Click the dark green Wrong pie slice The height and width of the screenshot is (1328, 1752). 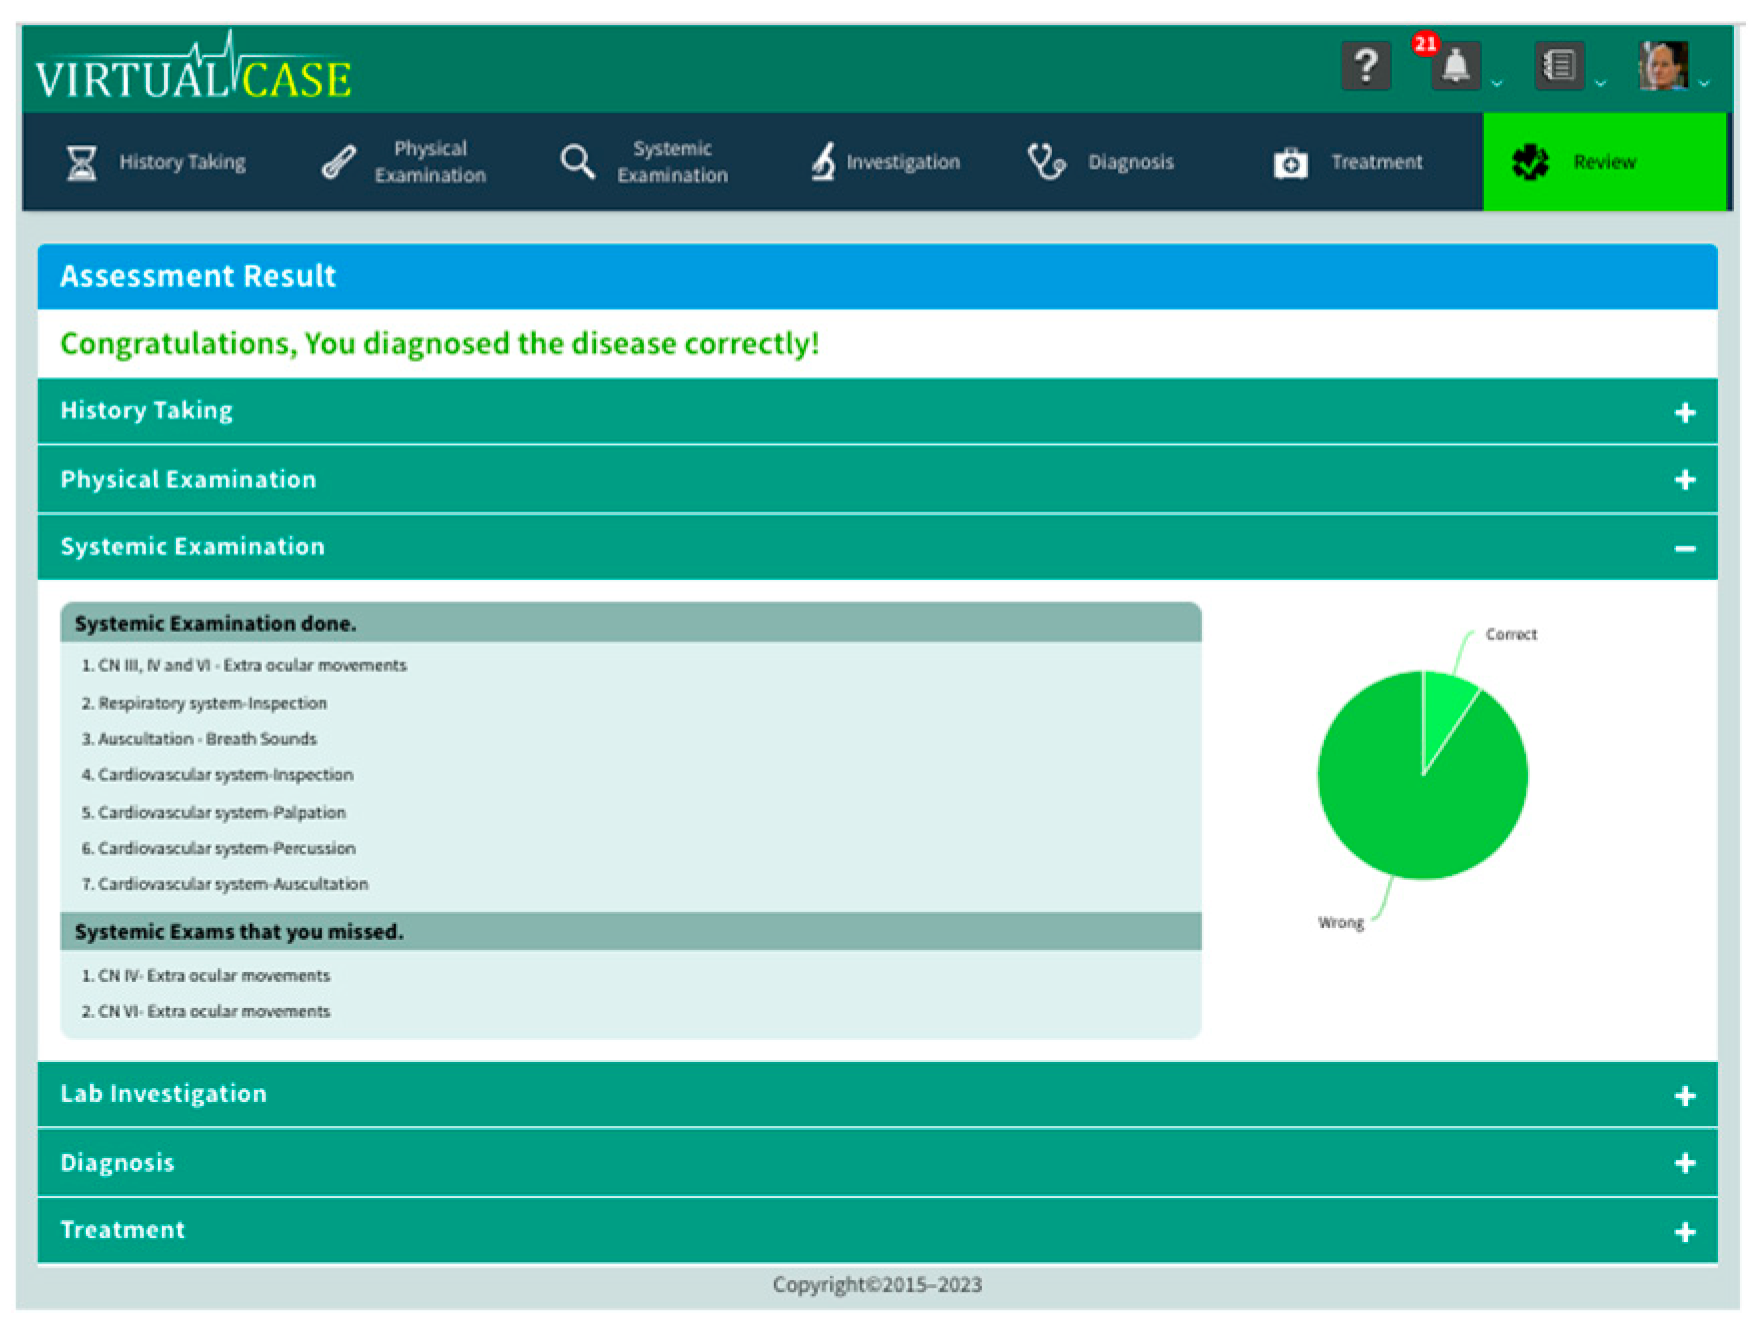coord(1410,810)
